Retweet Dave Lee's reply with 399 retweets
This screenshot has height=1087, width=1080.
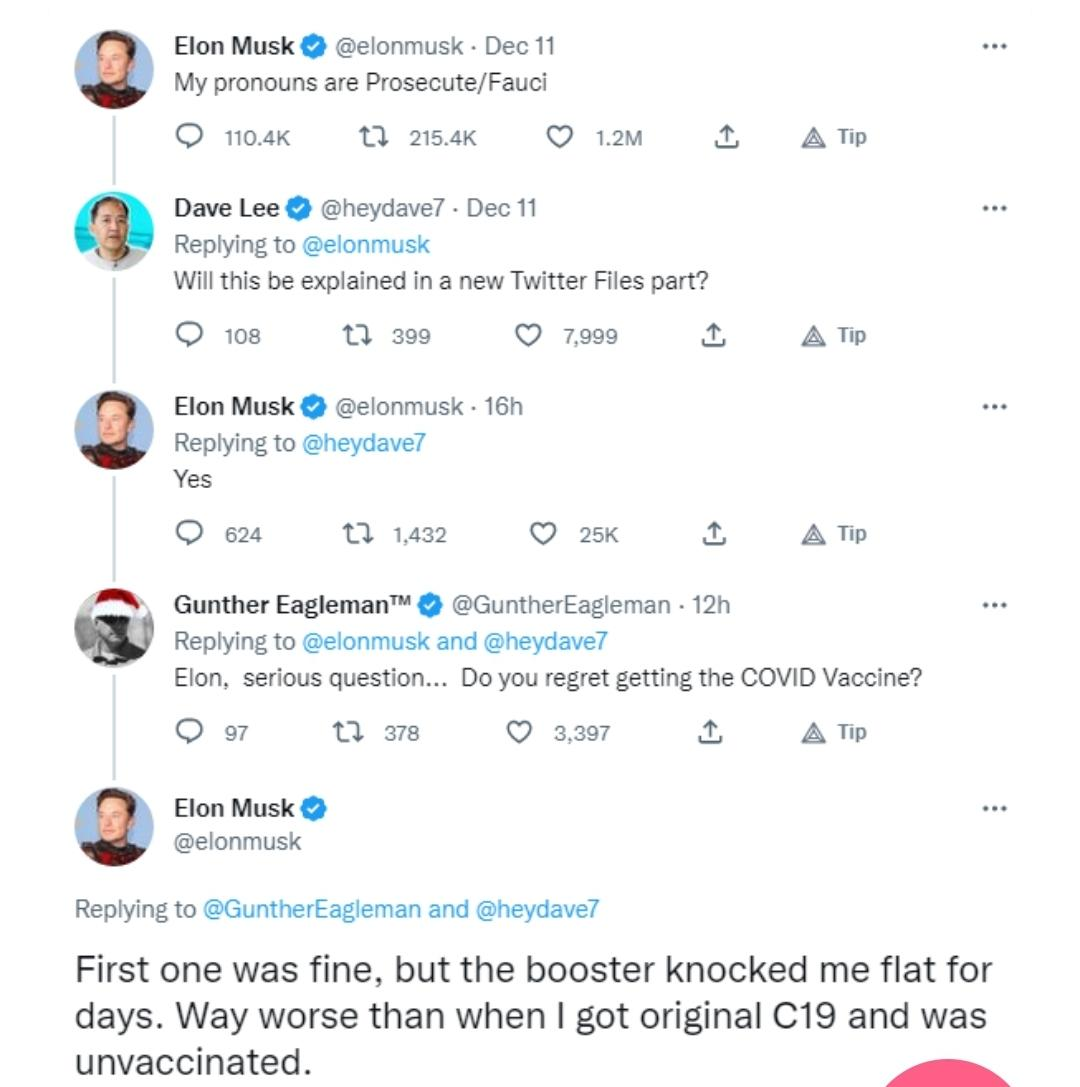coord(357,336)
